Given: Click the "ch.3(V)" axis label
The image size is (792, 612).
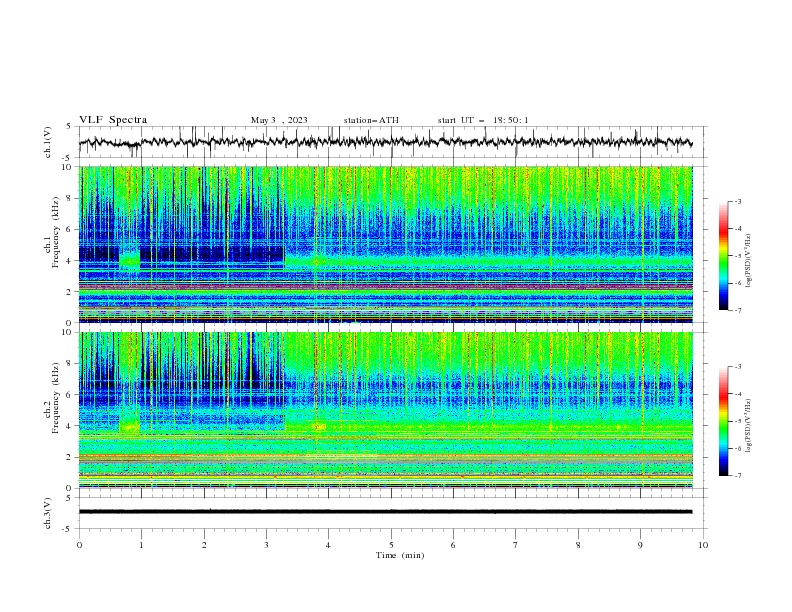Looking at the screenshot, I should (48, 513).
